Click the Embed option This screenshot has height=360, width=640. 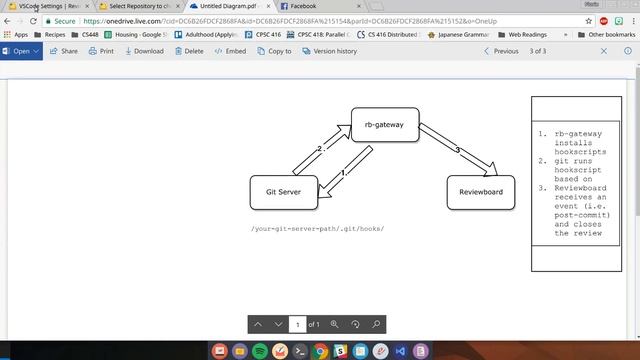tap(231, 51)
